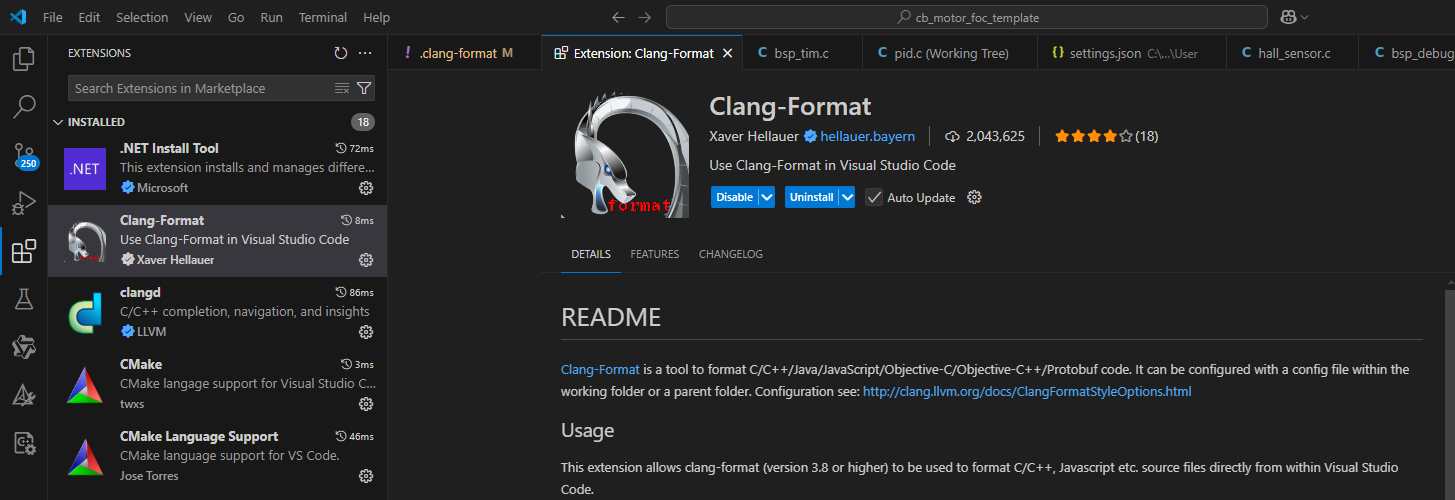The width and height of the screenshot is (1455, 500).
Task: Select the clangd extension row
Action: click(x=217, y=314)
